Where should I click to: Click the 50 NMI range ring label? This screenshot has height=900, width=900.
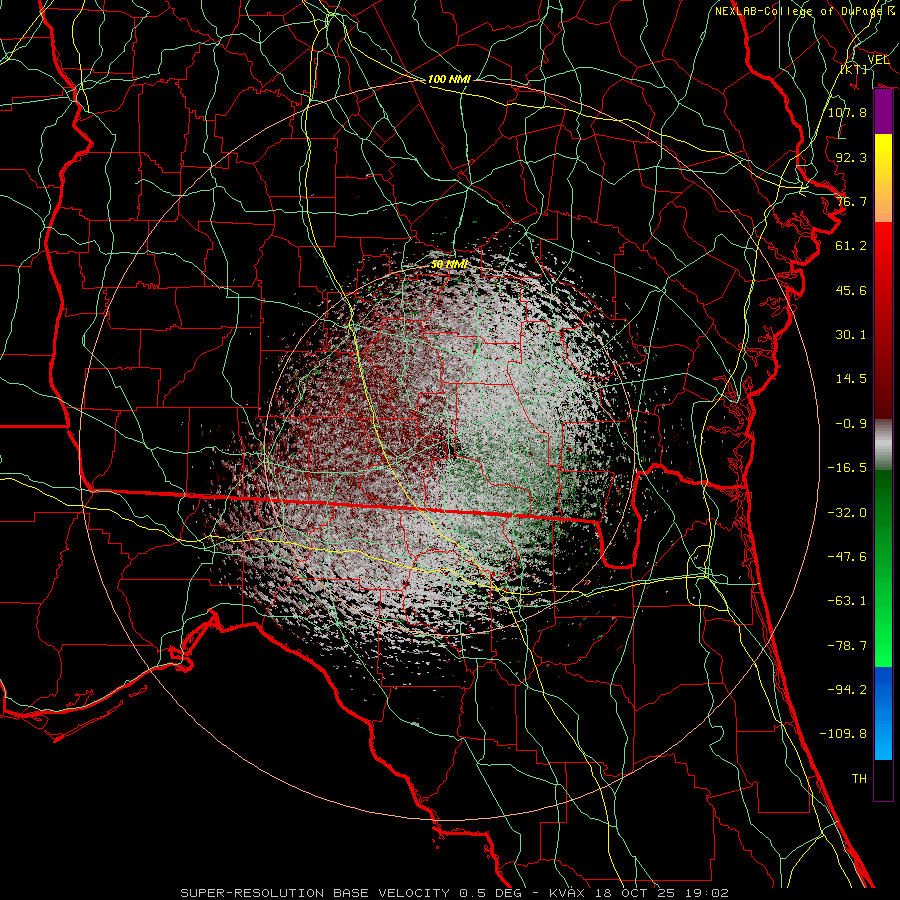(449, 265)
